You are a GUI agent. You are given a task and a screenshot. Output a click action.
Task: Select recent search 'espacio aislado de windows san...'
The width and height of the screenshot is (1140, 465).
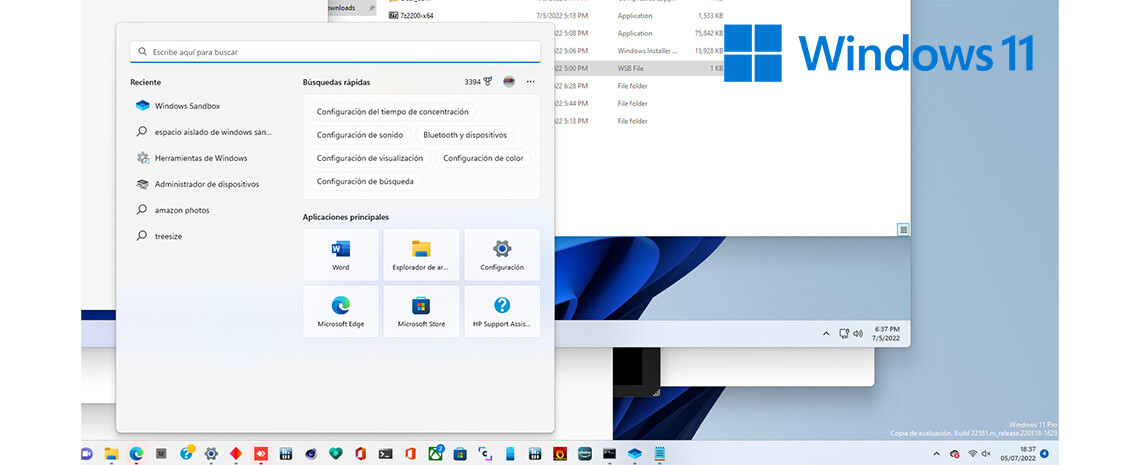tap(204, 132)
